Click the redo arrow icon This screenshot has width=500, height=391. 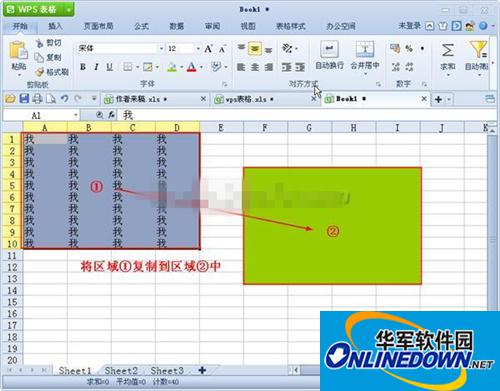coord(78,98)
